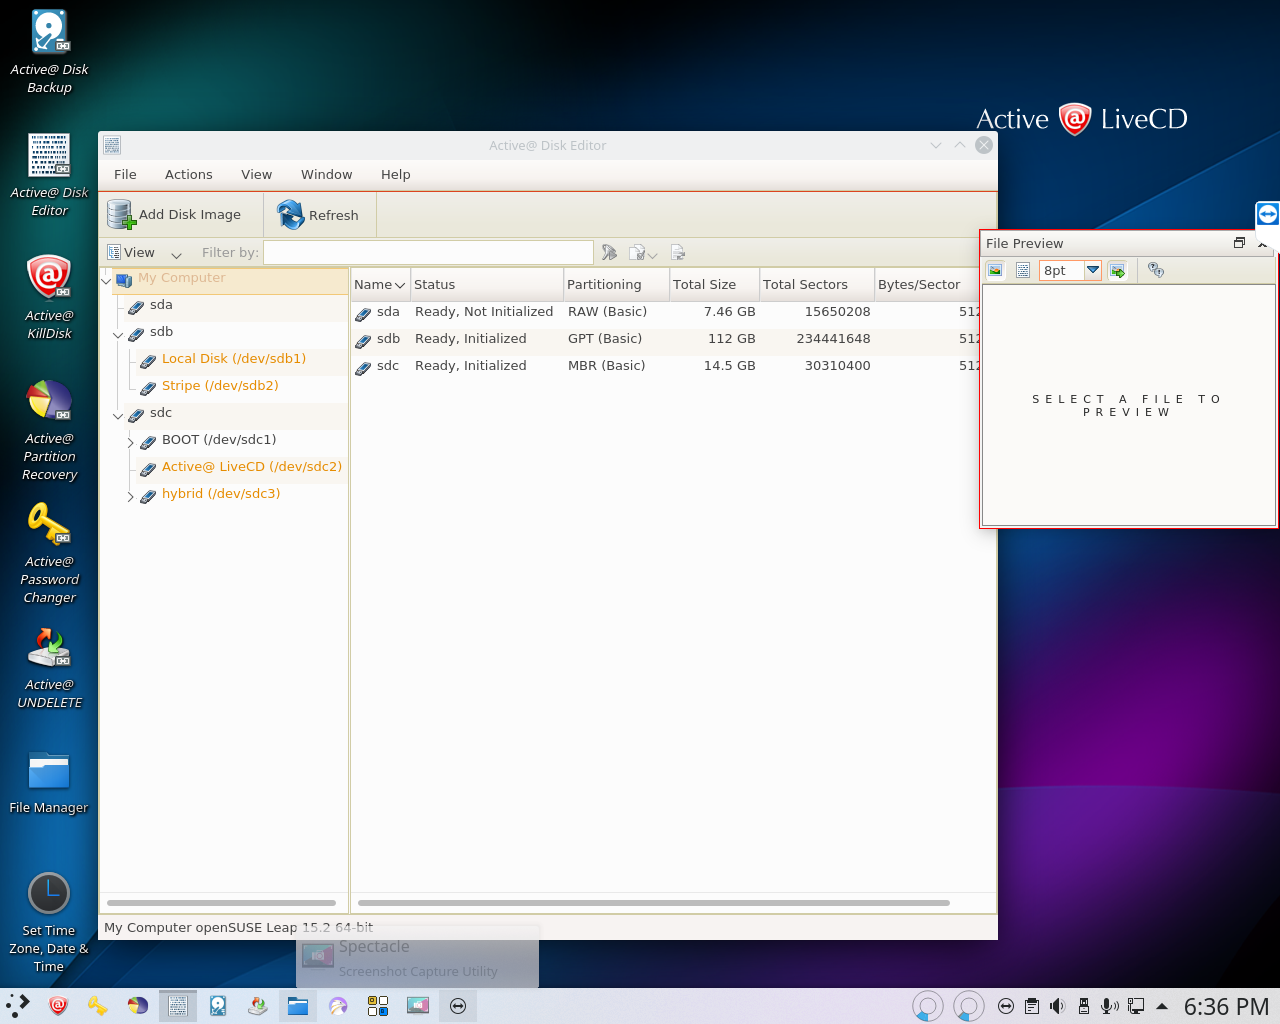This screenshot has width=1280, height=1024.
Task: Expand the hybrid (/dev/sdc3) node
Action: pyautogui.click(x=130, y=496)
